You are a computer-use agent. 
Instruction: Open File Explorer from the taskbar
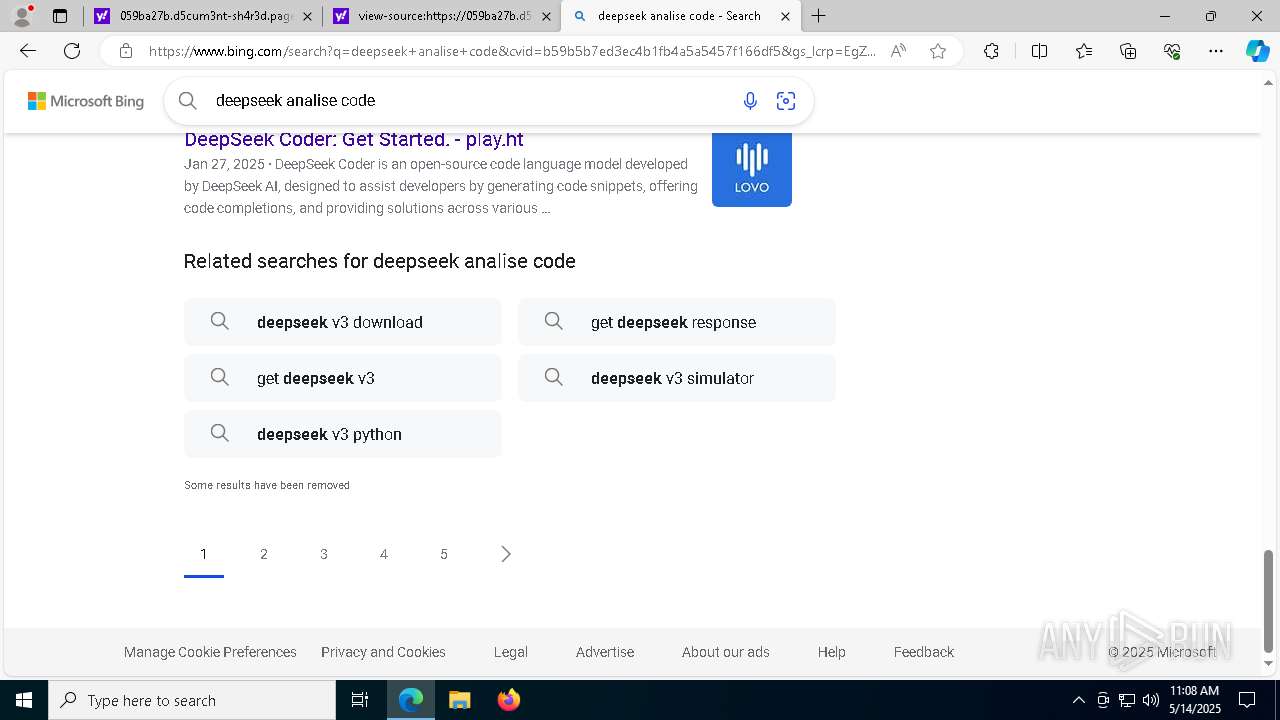459,700
